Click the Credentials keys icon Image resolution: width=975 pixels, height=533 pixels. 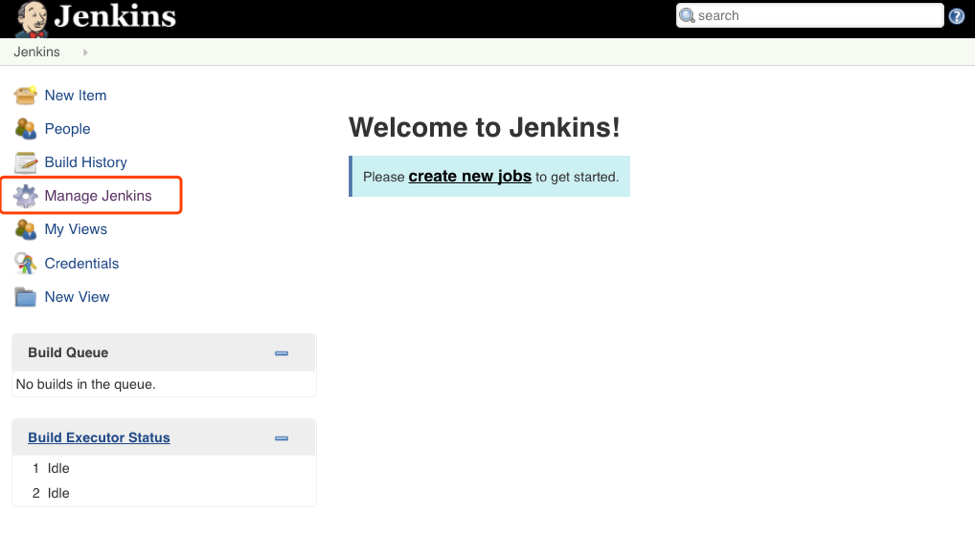pos(25,263)
